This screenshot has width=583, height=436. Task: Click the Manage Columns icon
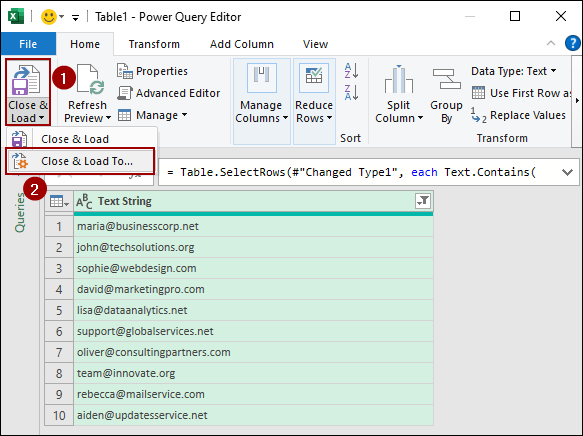tap(262, 78)
